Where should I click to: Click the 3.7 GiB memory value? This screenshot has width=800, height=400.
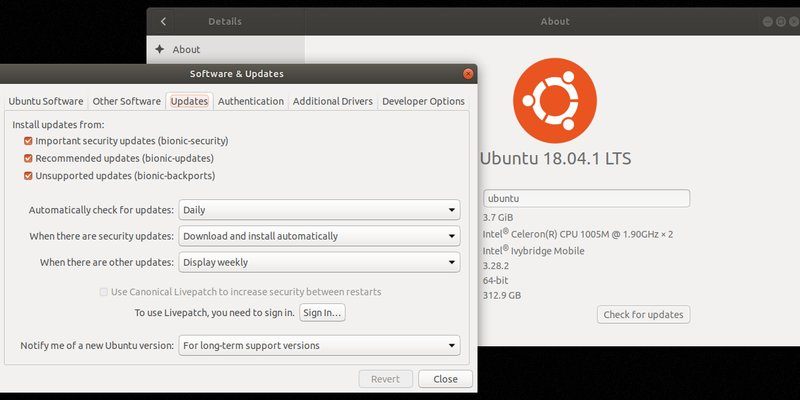tap(498, 217)
